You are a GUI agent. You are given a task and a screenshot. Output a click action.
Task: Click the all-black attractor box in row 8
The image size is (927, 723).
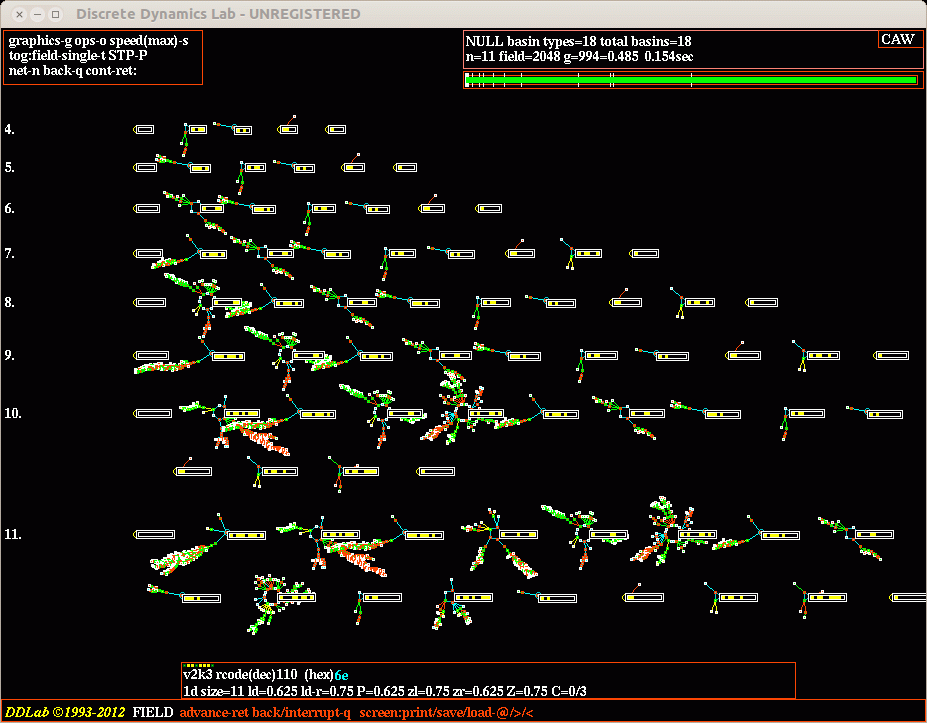click(x=150, y=303)
